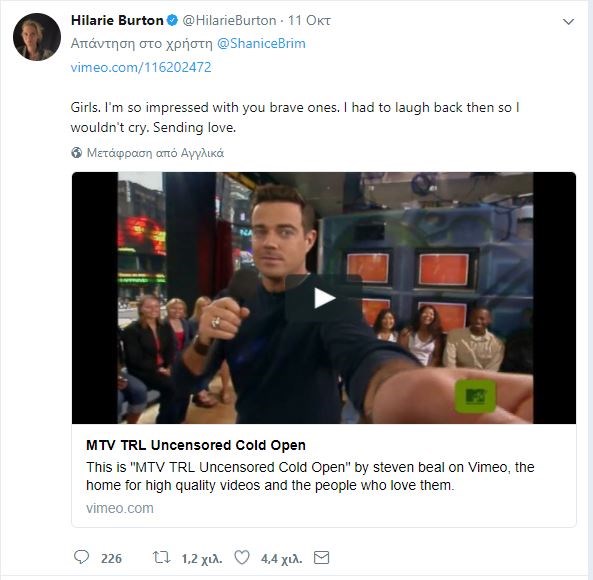Open Hilarie Burton's profile avatar
This screenshot has height=580, width=593.
click(37, 37)
